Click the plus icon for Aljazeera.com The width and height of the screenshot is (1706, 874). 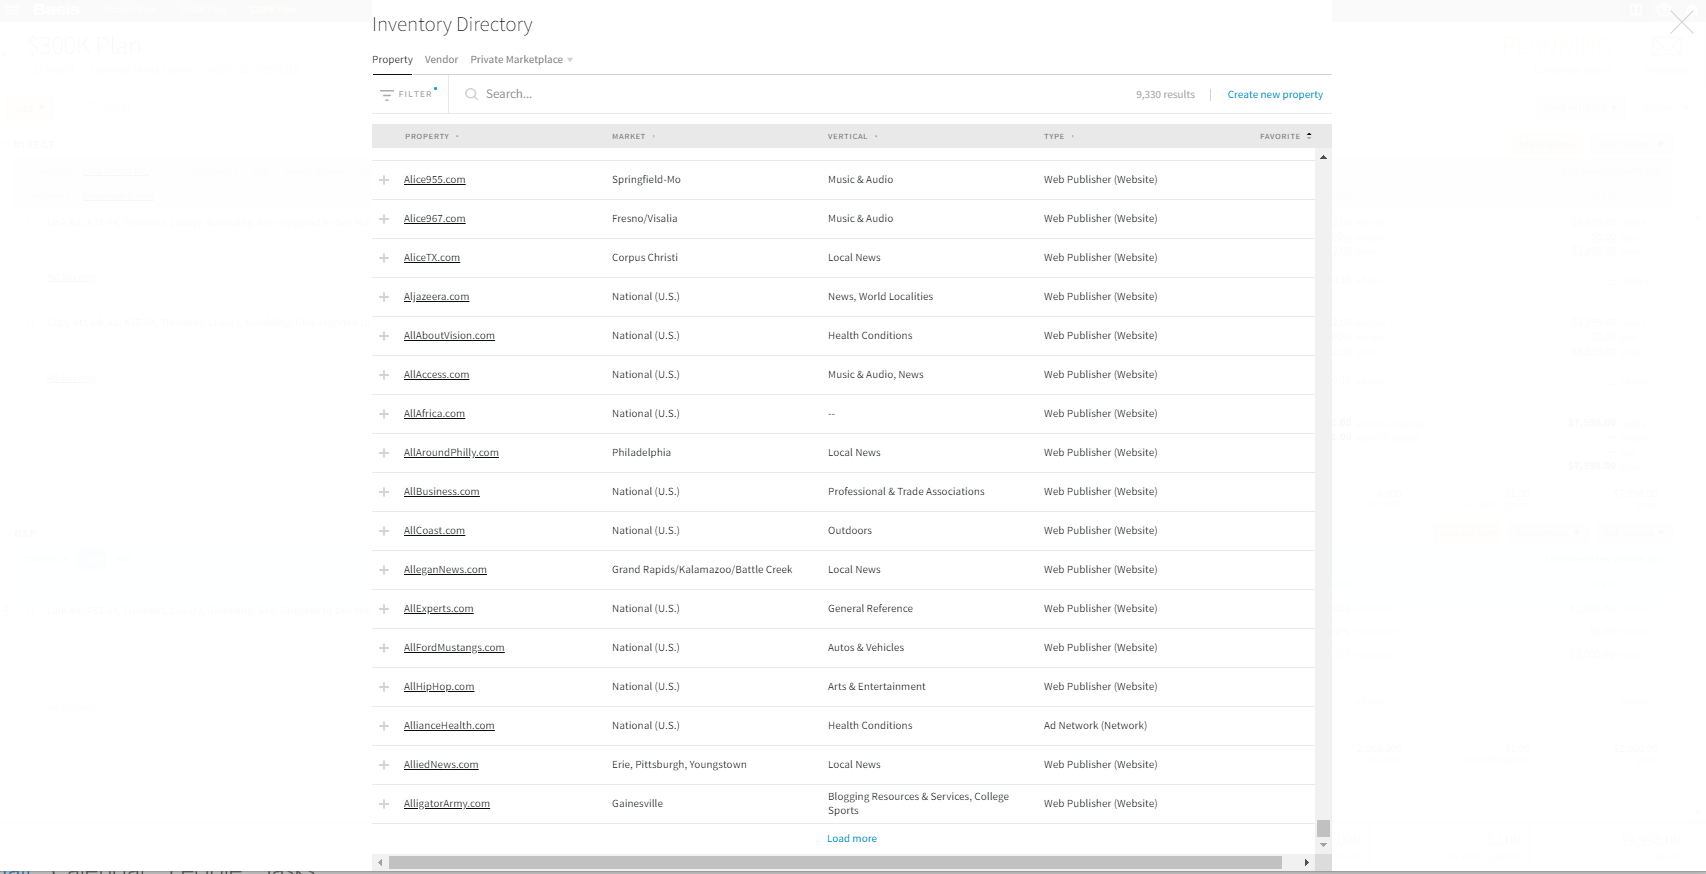[384, 297]
